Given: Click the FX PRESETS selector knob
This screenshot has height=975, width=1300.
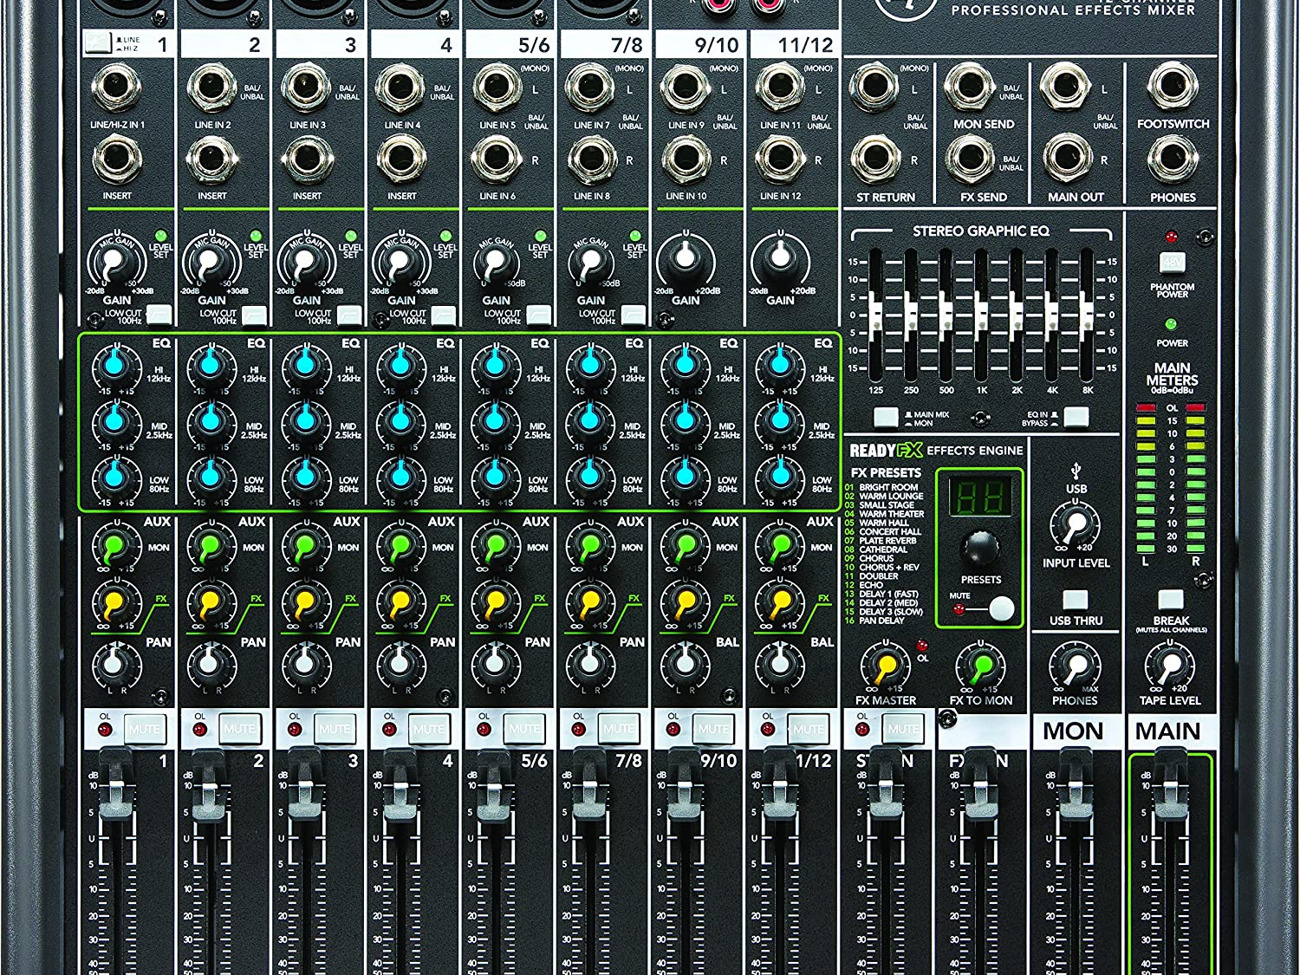Looking at the screenshot, I should pyautogui.click(x=979, y=548).
